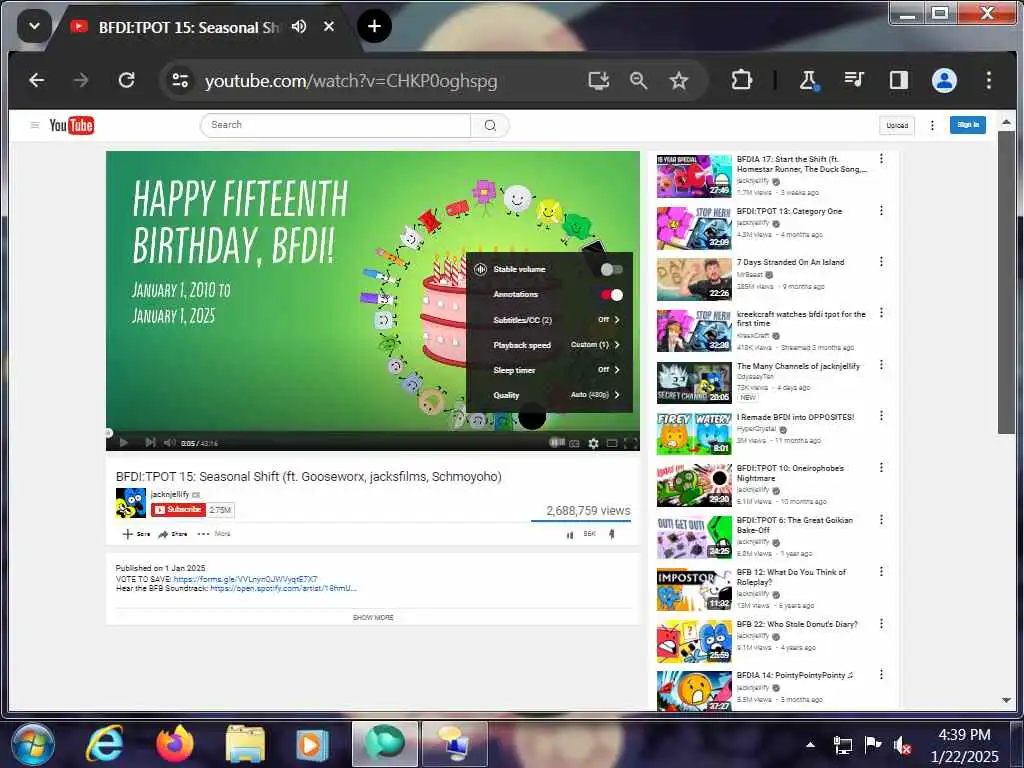Turn off Annotations toggle

pos(611,295)
